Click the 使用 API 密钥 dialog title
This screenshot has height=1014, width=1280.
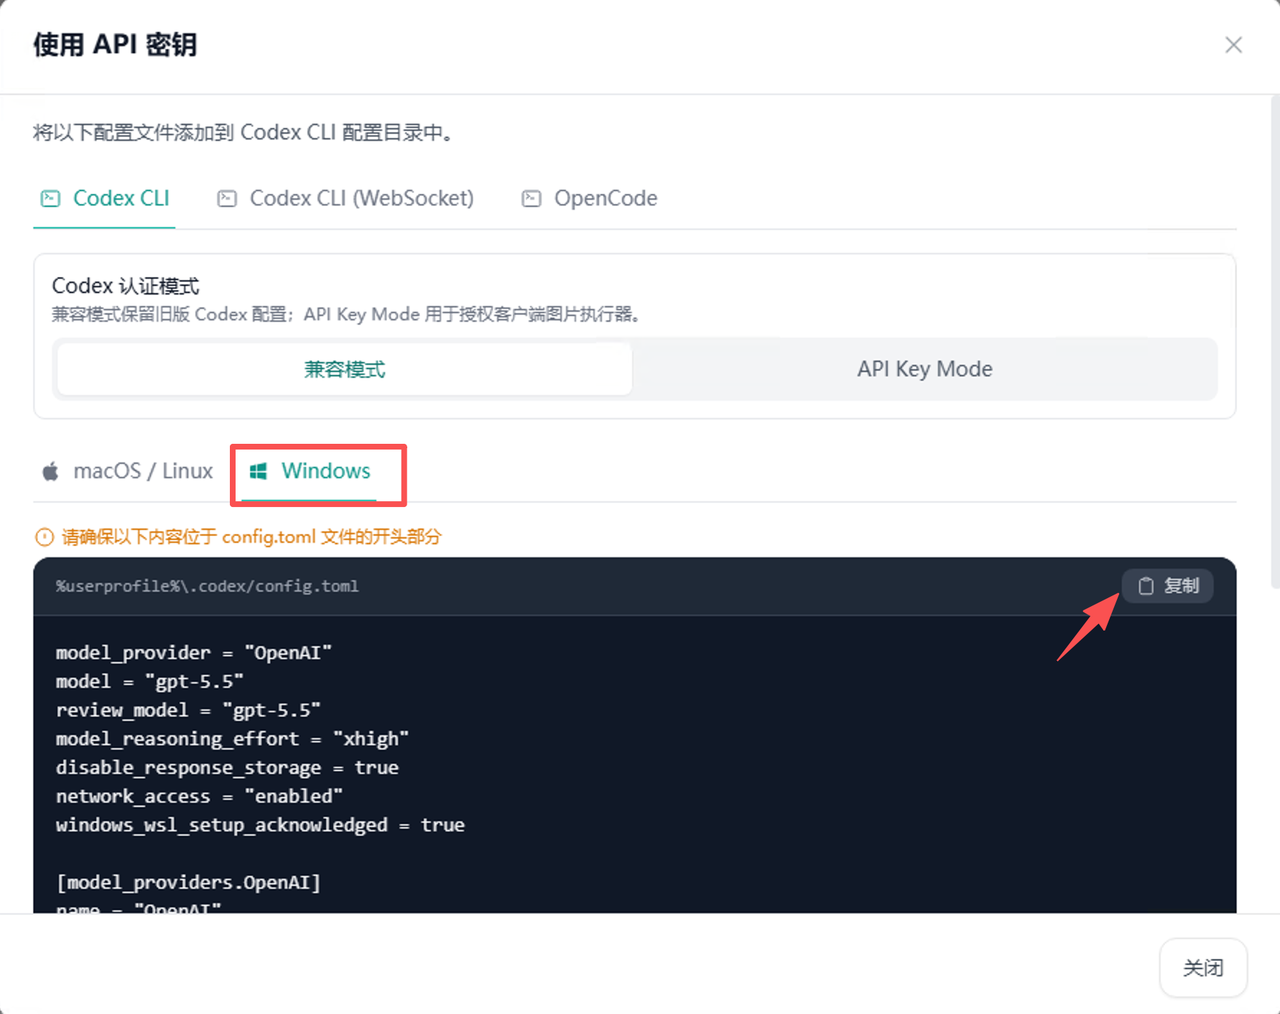(x=115, y=45)
